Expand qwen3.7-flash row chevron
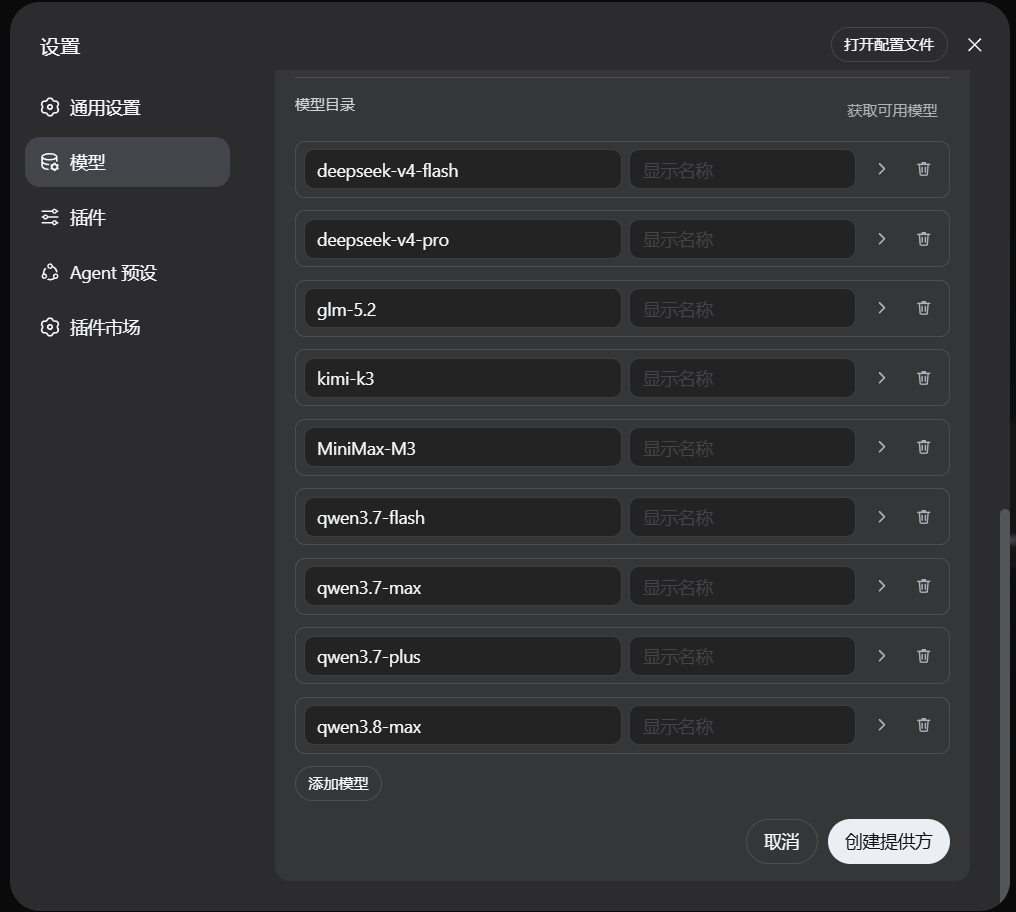Viewport: 1016px width, 912px height. pos(881,517)
